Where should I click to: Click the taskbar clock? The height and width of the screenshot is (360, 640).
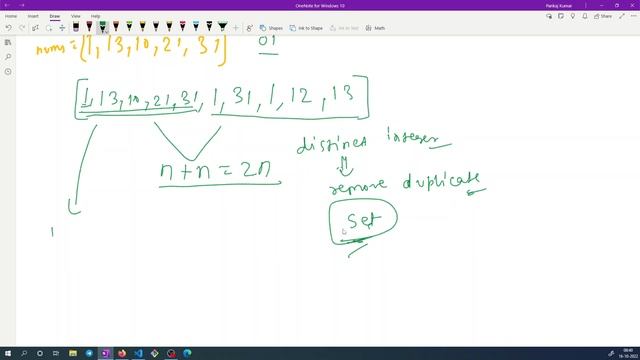click(x=629, y=353)
